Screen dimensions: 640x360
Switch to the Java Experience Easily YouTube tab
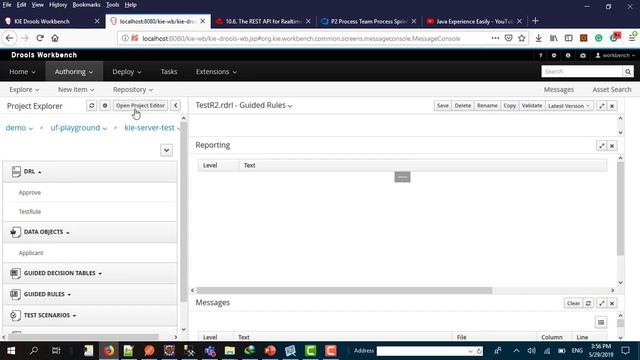click(473, 21)
